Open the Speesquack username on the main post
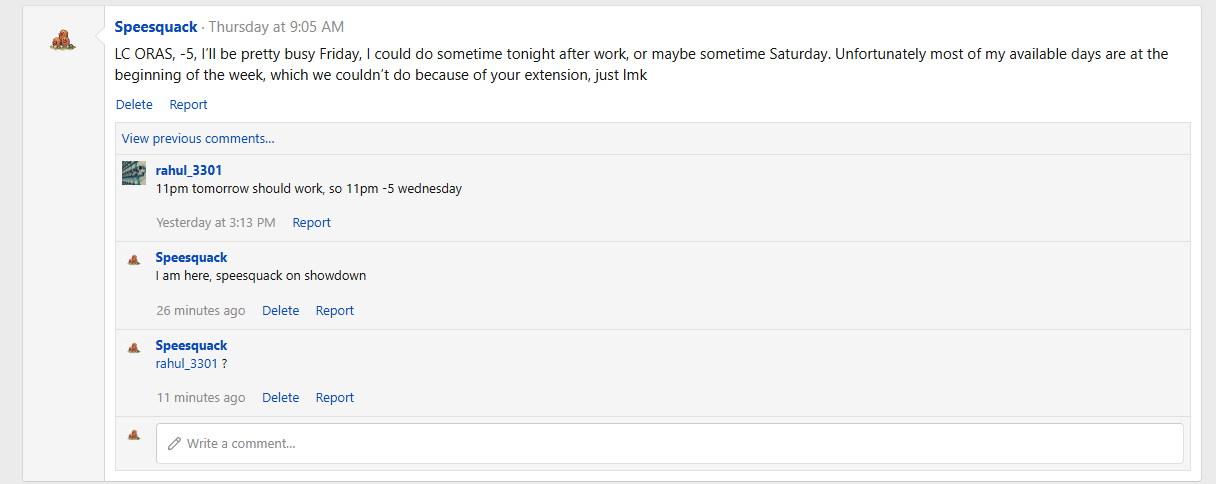 pyautogui.click(x=156, y=27)
